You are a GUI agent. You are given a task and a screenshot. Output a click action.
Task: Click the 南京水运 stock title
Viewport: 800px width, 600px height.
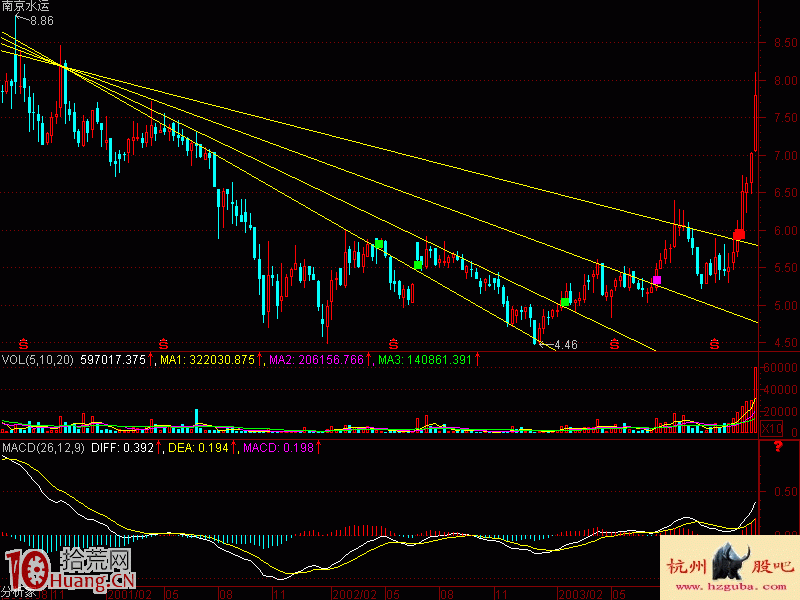[26, 6]
